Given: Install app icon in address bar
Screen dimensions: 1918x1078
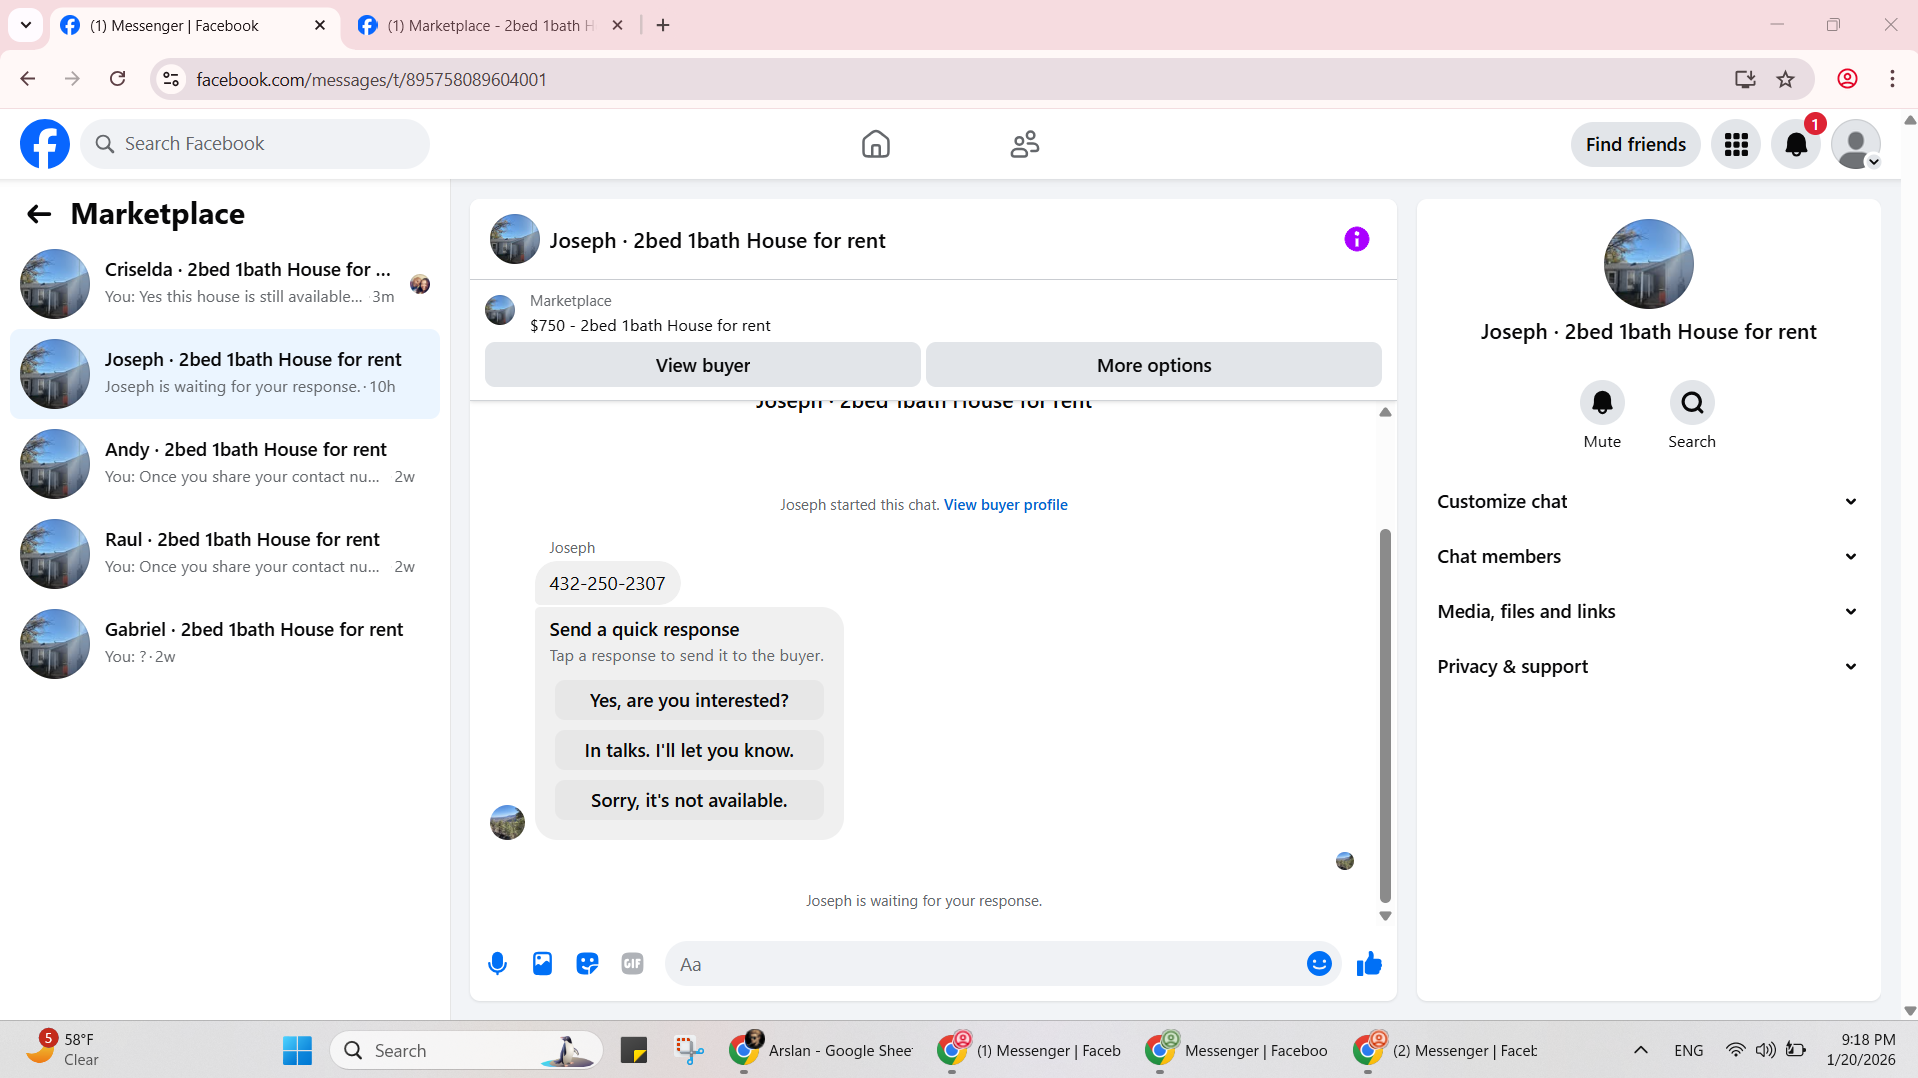Looking at the screenshot, I should 1745,79.
